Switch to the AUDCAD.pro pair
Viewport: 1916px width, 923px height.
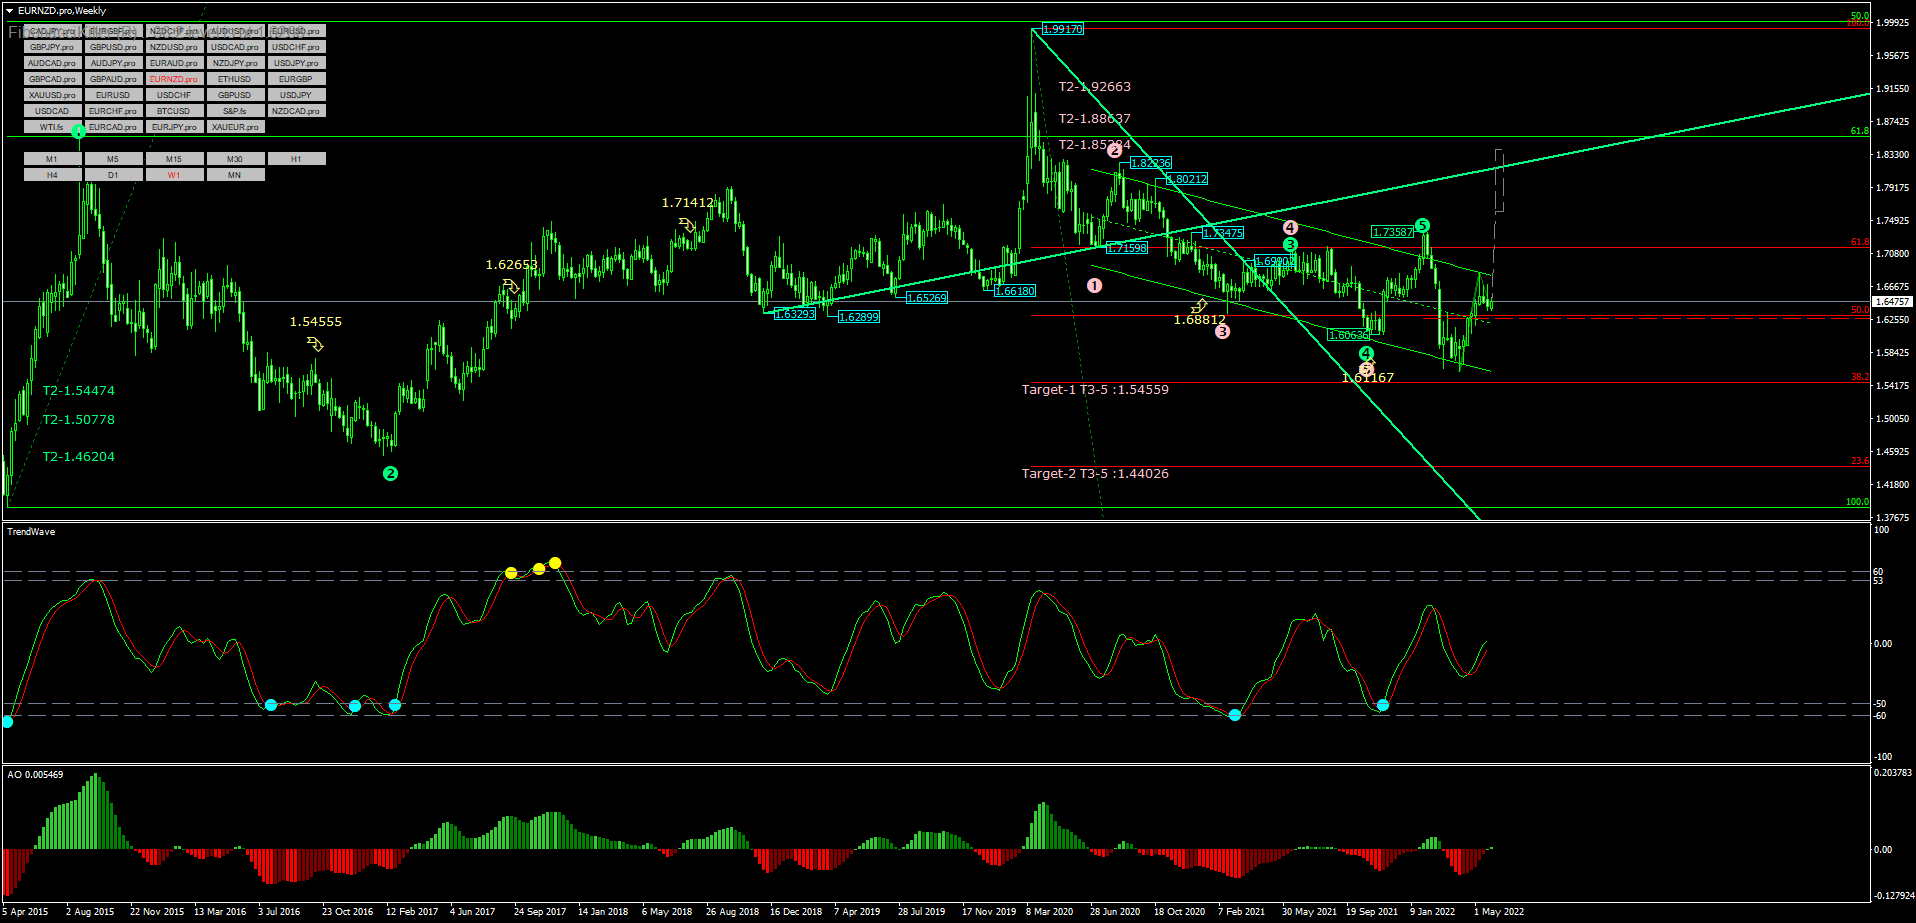point(51,62)
